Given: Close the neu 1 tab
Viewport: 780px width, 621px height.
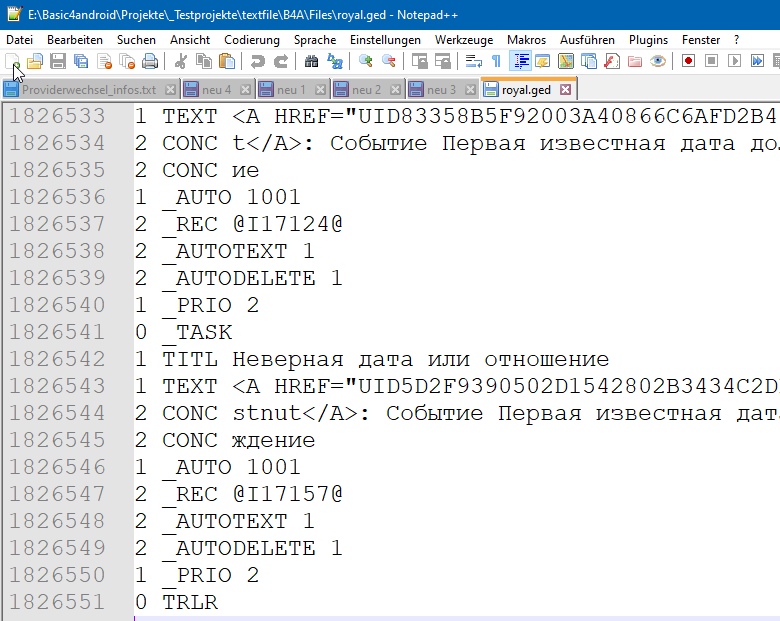Looking at the screenshot, I should coord(320,90).
